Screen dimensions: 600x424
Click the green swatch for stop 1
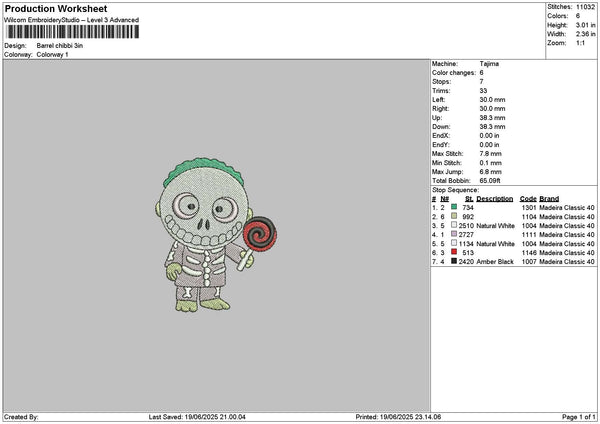click(454, 207)
